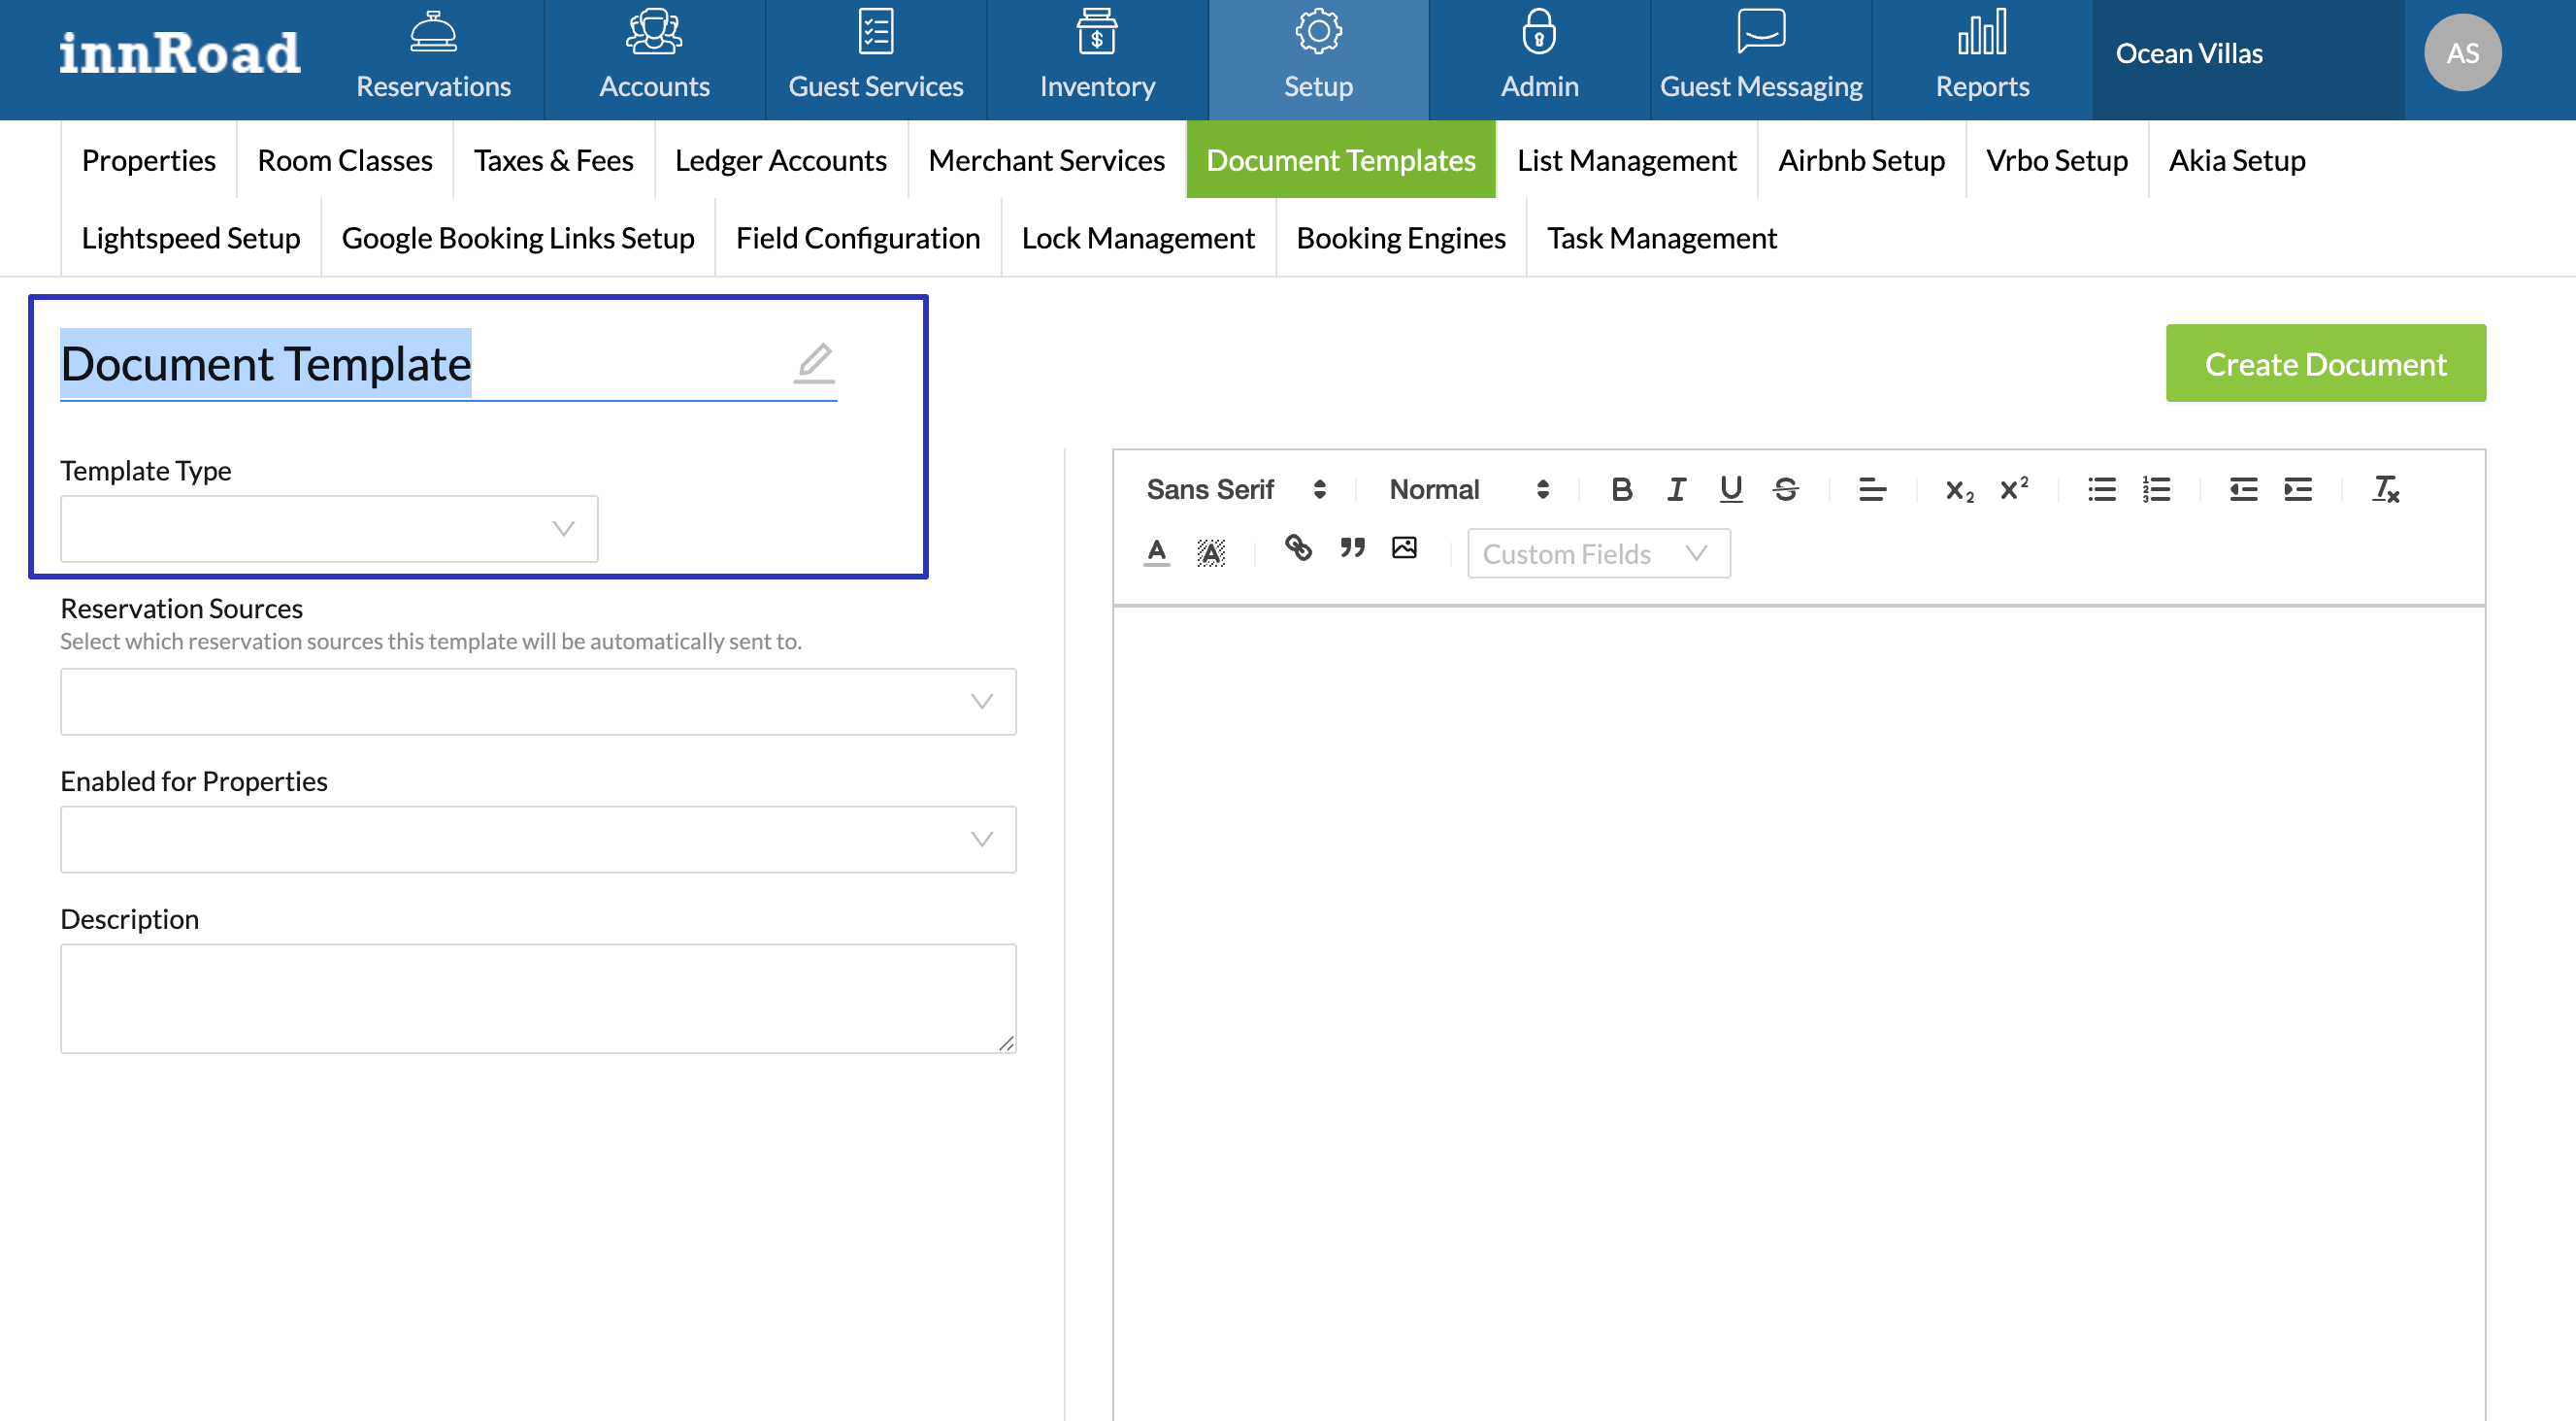Insert an image into the document
The image size is (2576, 1421).
(x=1404, y=547)
